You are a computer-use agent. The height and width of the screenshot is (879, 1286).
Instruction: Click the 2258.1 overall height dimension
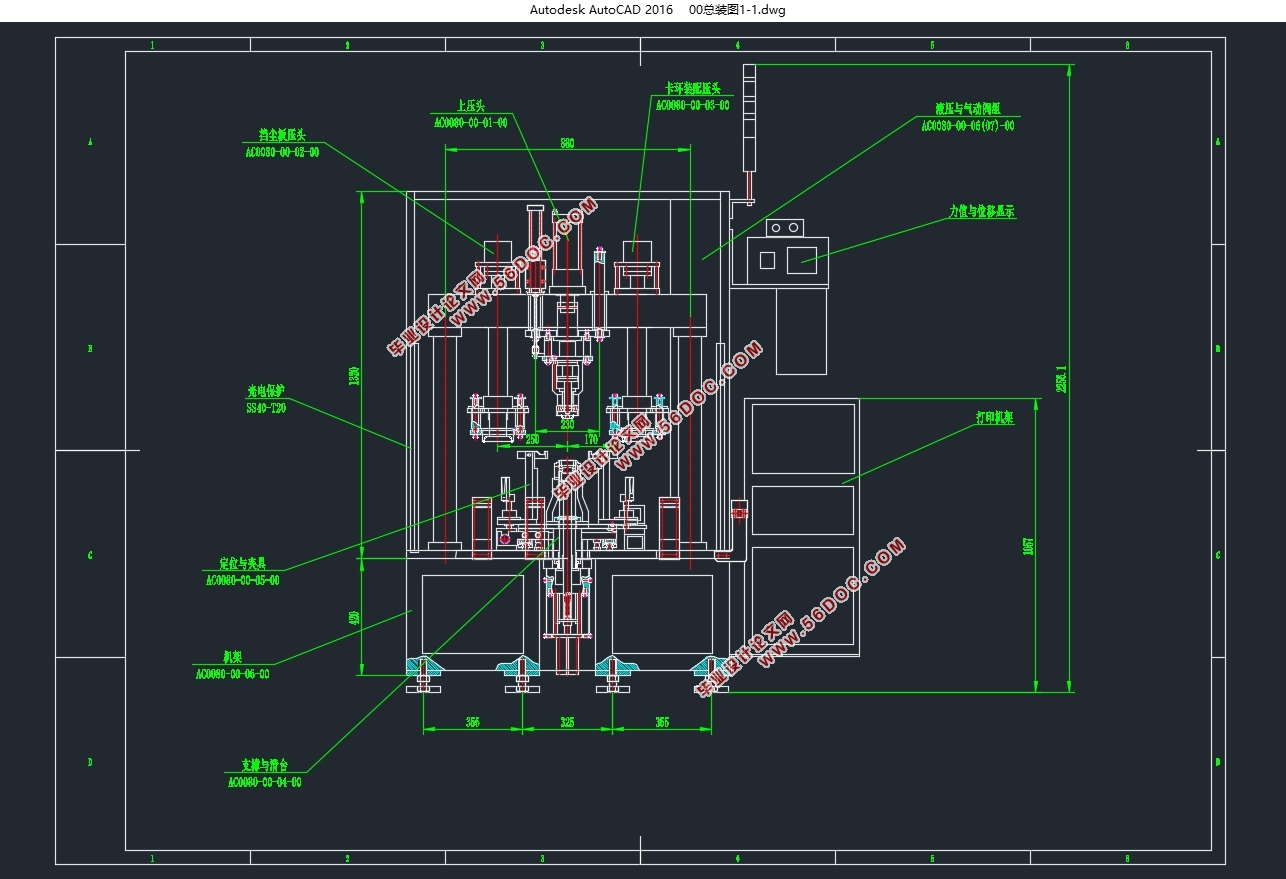click(1062, 379)
